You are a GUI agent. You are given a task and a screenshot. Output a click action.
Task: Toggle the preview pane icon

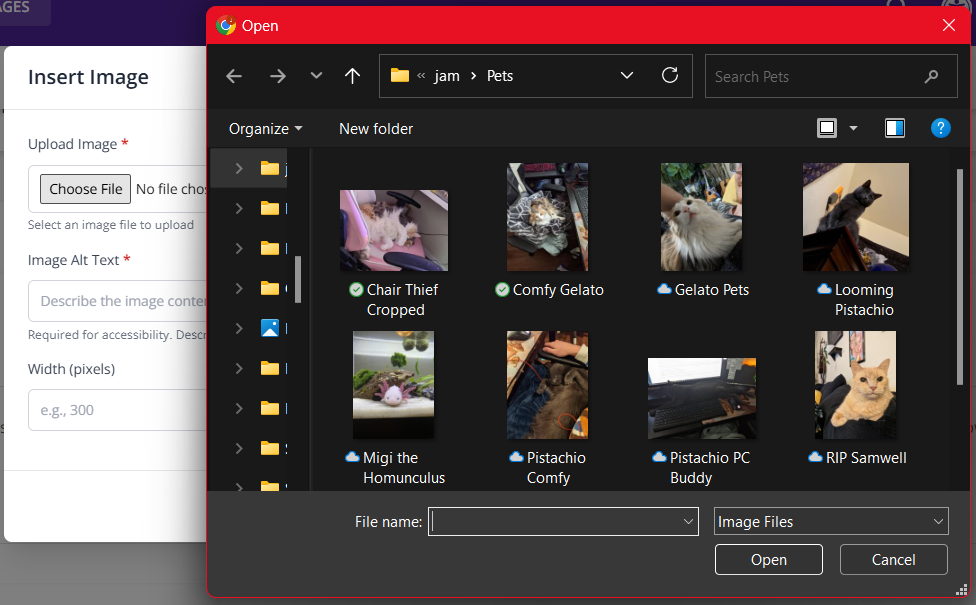coord(895,128)
